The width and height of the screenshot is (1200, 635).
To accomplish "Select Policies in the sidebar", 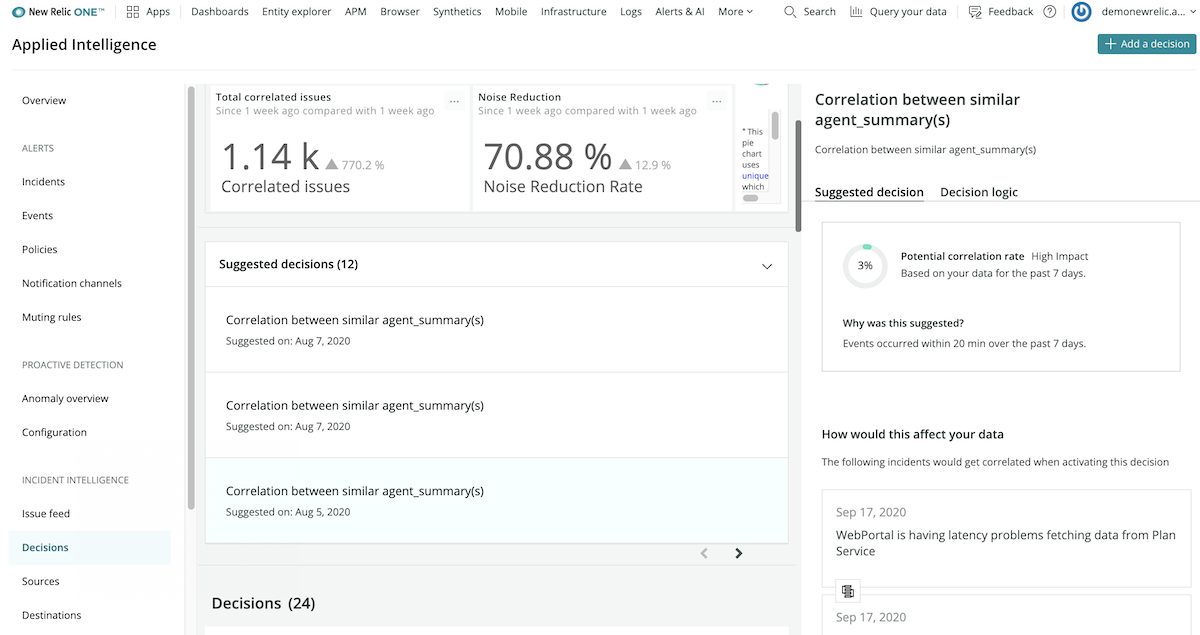I will pyautogui.click(x=40, y=250).
